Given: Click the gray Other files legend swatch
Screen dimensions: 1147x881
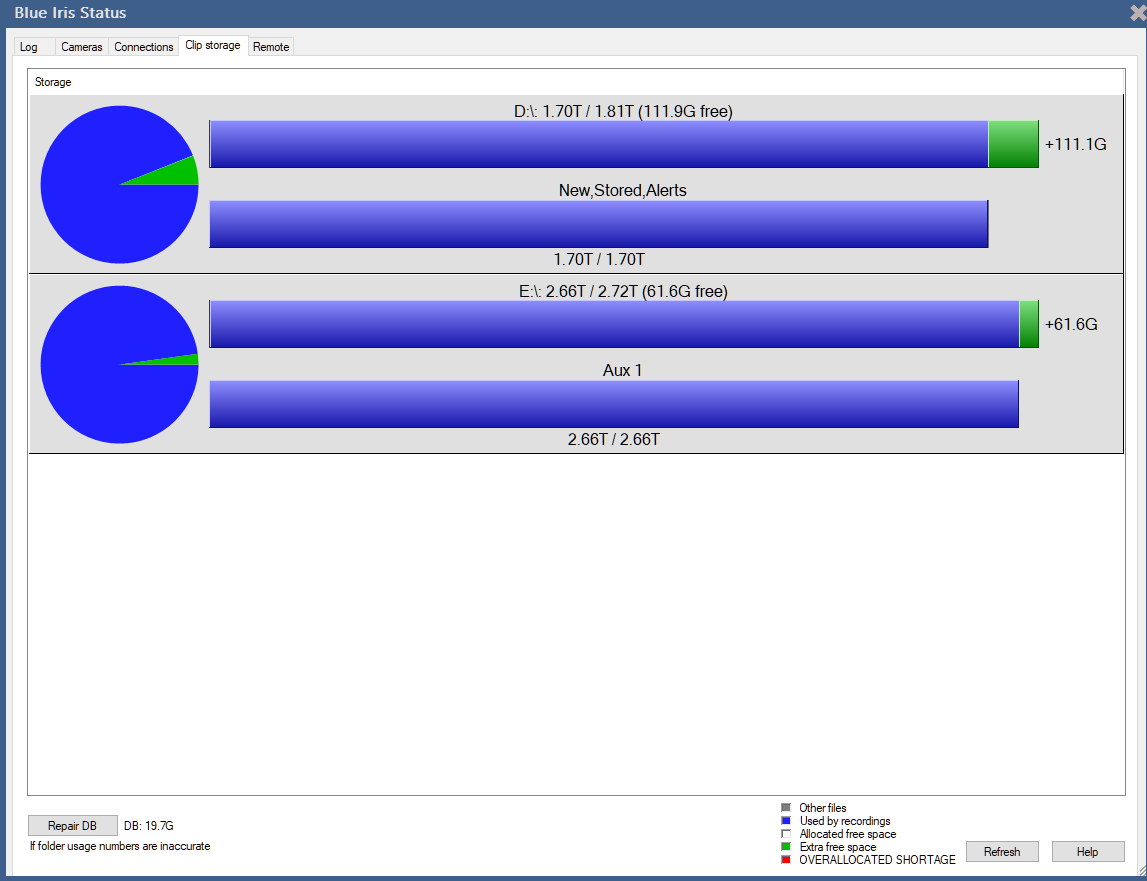Looking at the screenshot, I should click(786, 808).
